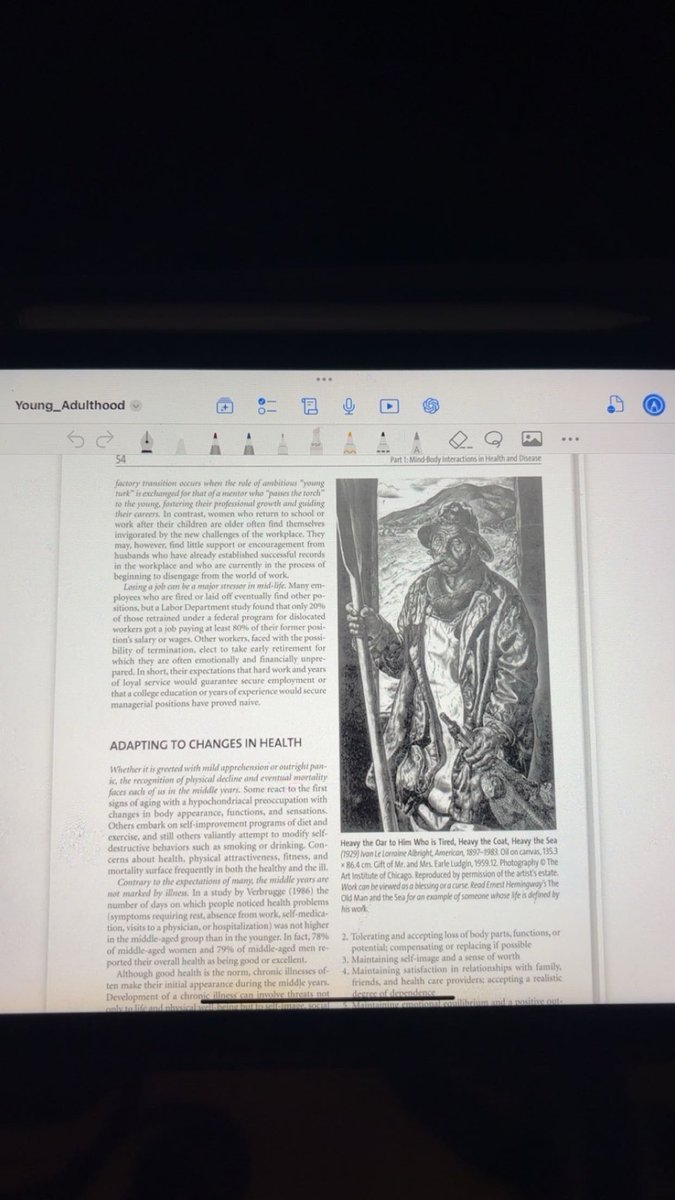Tap the page number 54

[119, 458]
